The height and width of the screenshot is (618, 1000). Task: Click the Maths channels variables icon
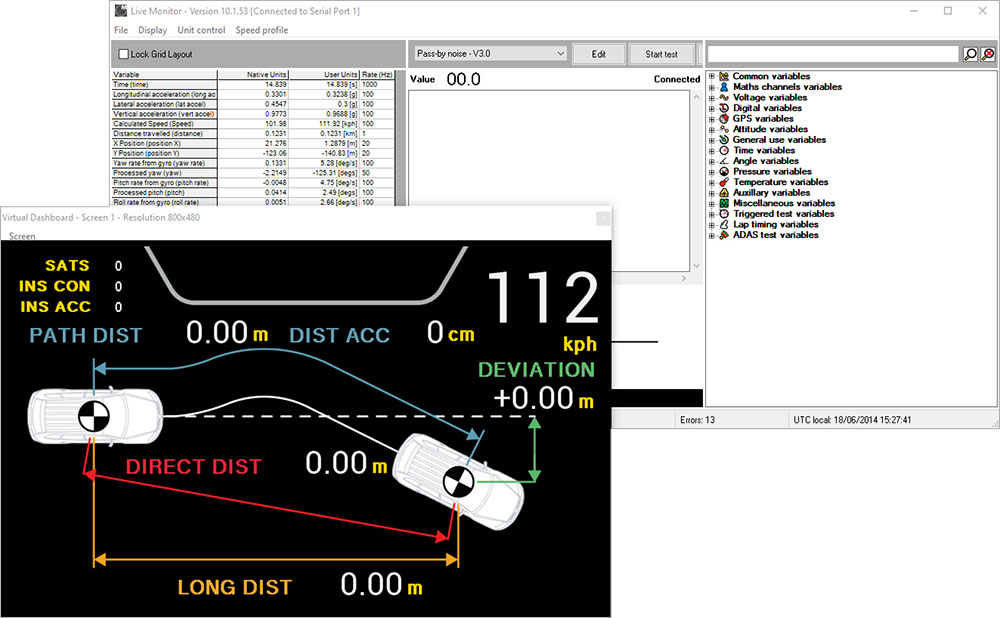tap(724, 87)
